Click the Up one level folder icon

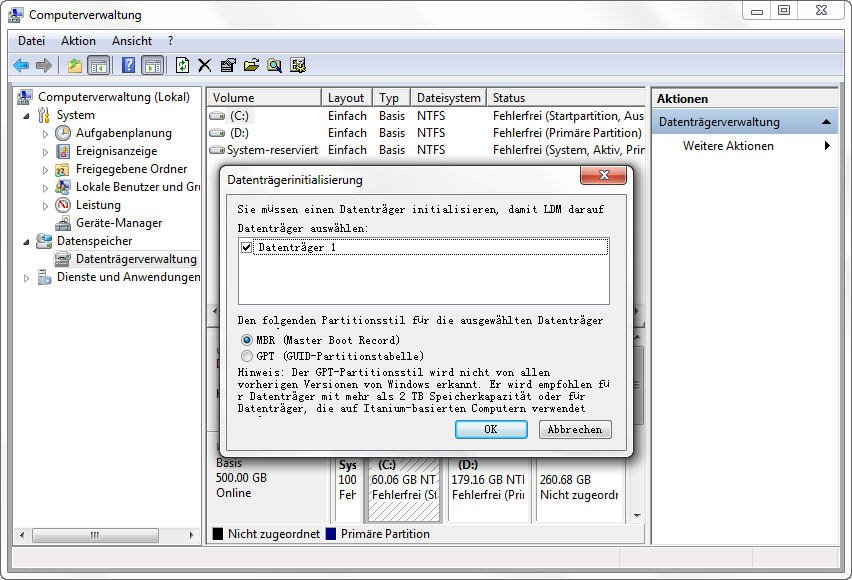(x=74, y=66)
